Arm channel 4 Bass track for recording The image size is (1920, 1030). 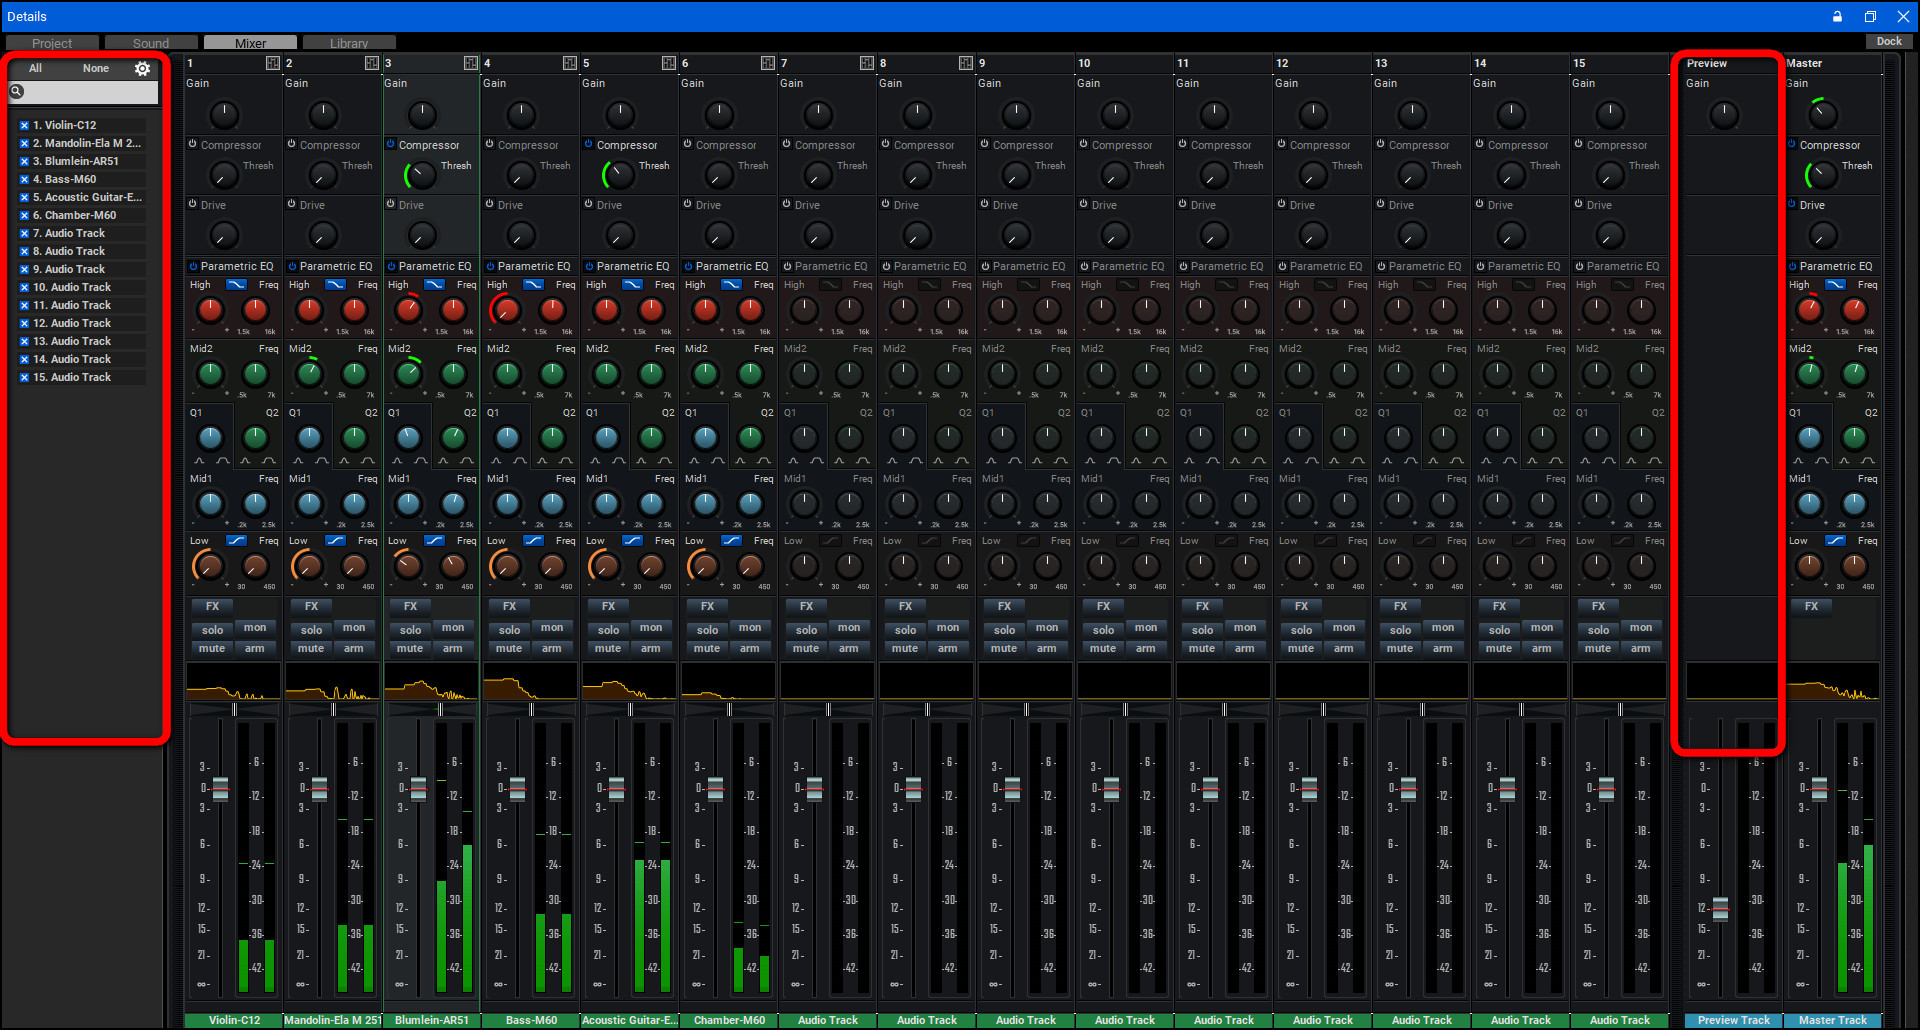pos(552,648)
